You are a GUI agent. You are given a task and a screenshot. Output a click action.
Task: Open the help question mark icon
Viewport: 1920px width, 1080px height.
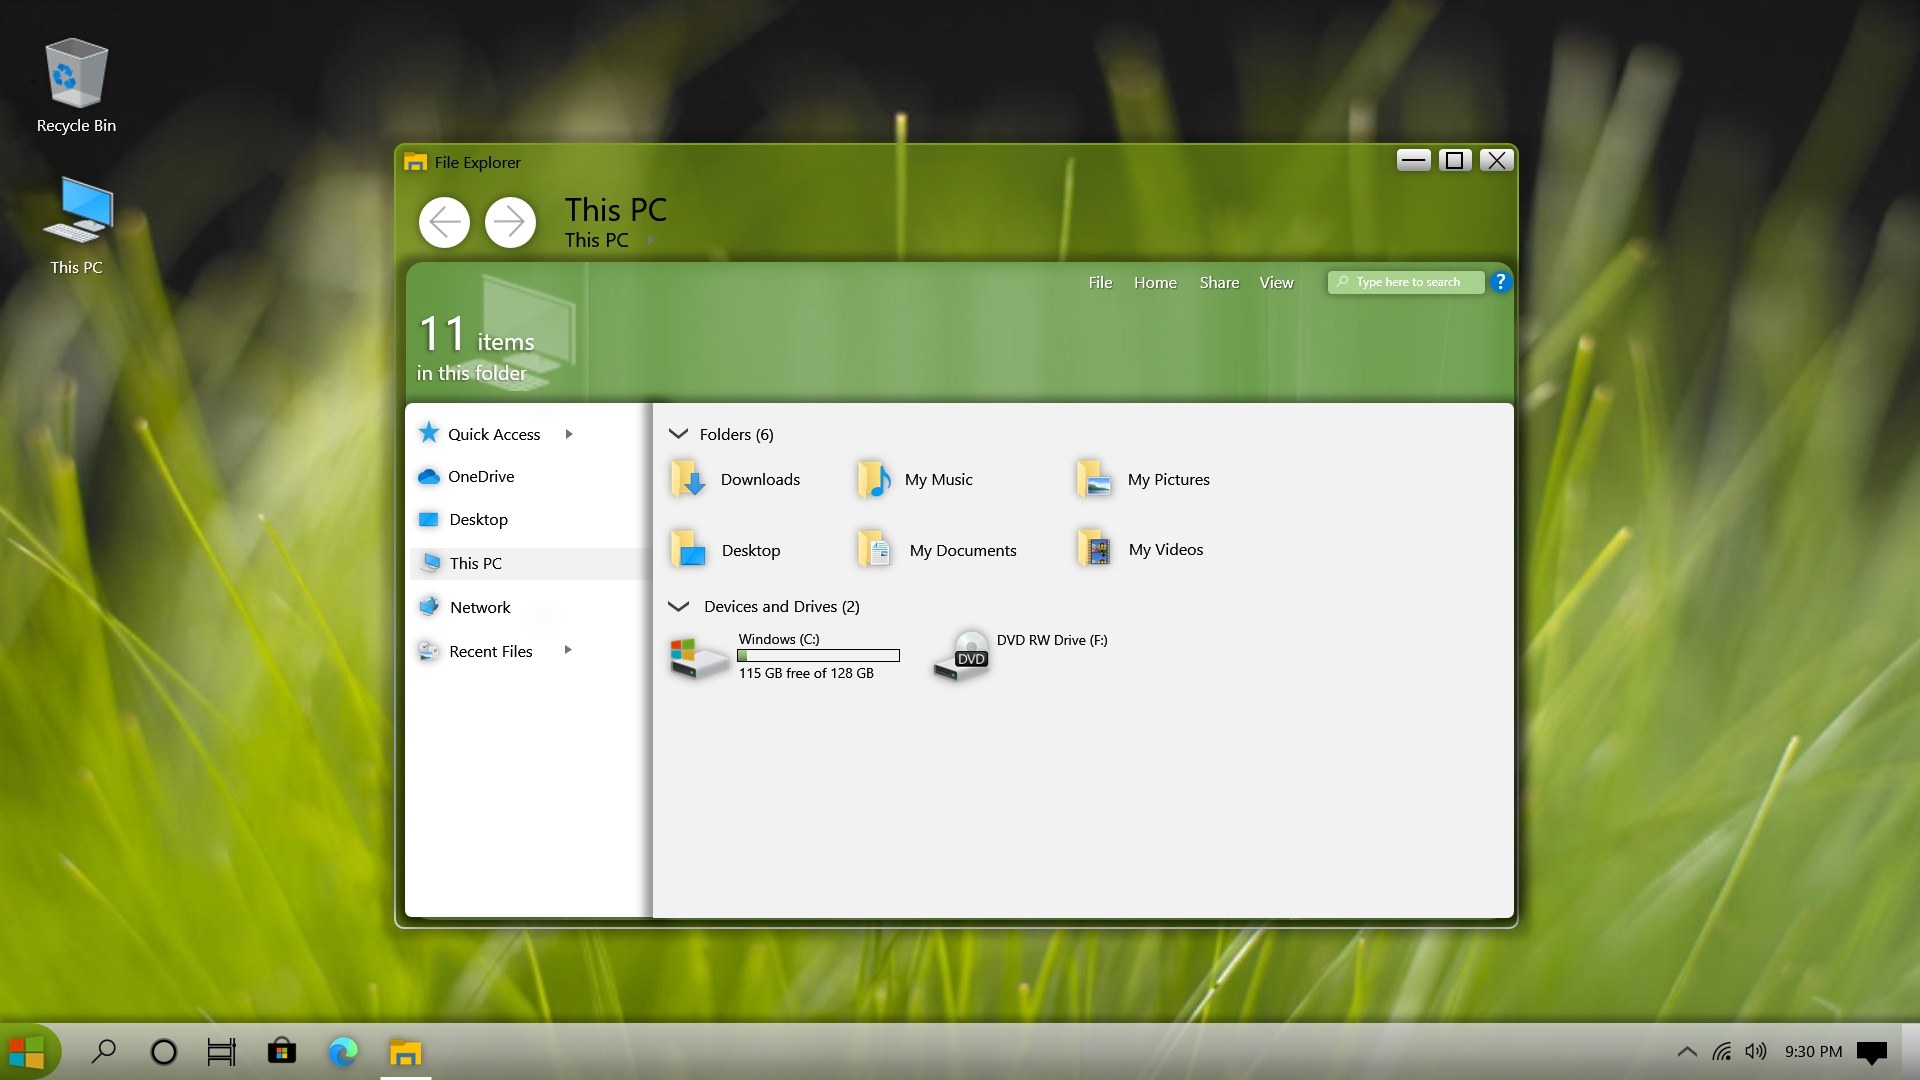pos(1500,282)
